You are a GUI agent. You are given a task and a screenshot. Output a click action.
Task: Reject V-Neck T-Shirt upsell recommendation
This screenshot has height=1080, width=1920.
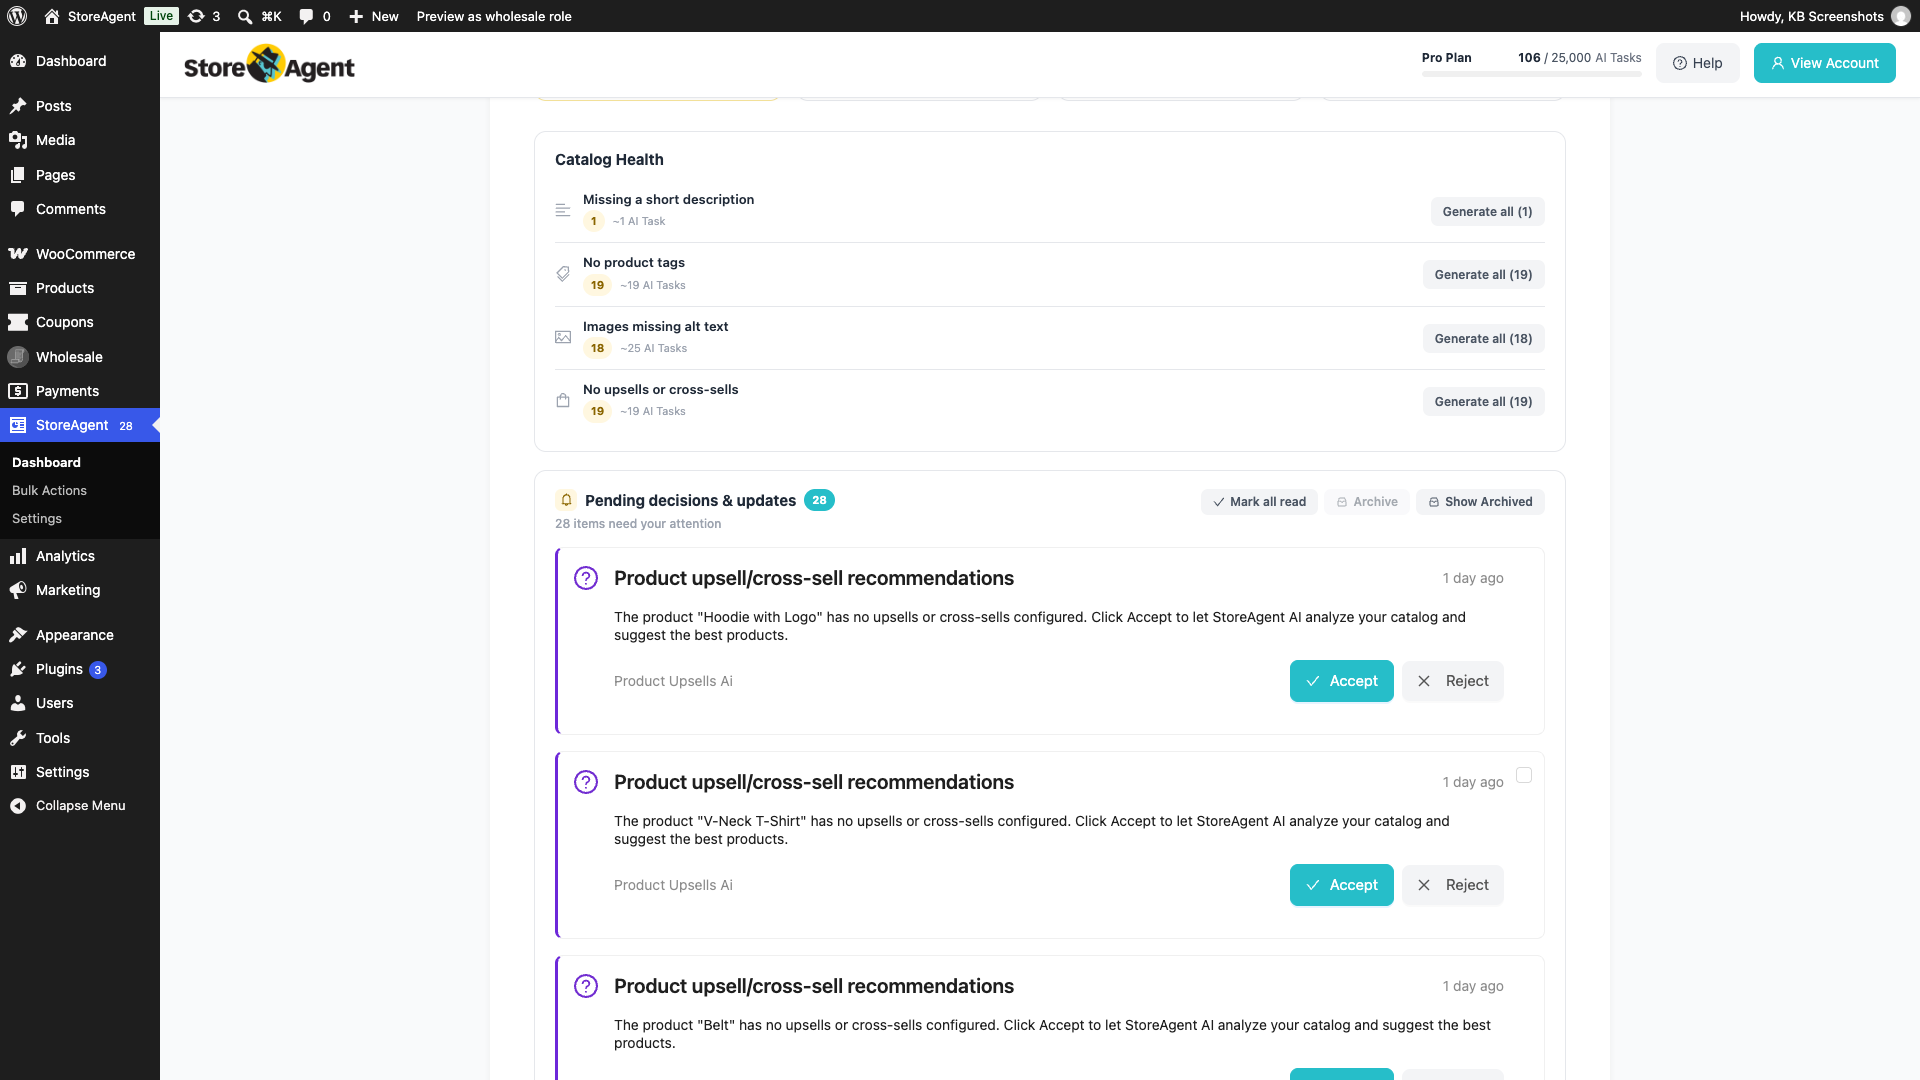point(1452,885)
